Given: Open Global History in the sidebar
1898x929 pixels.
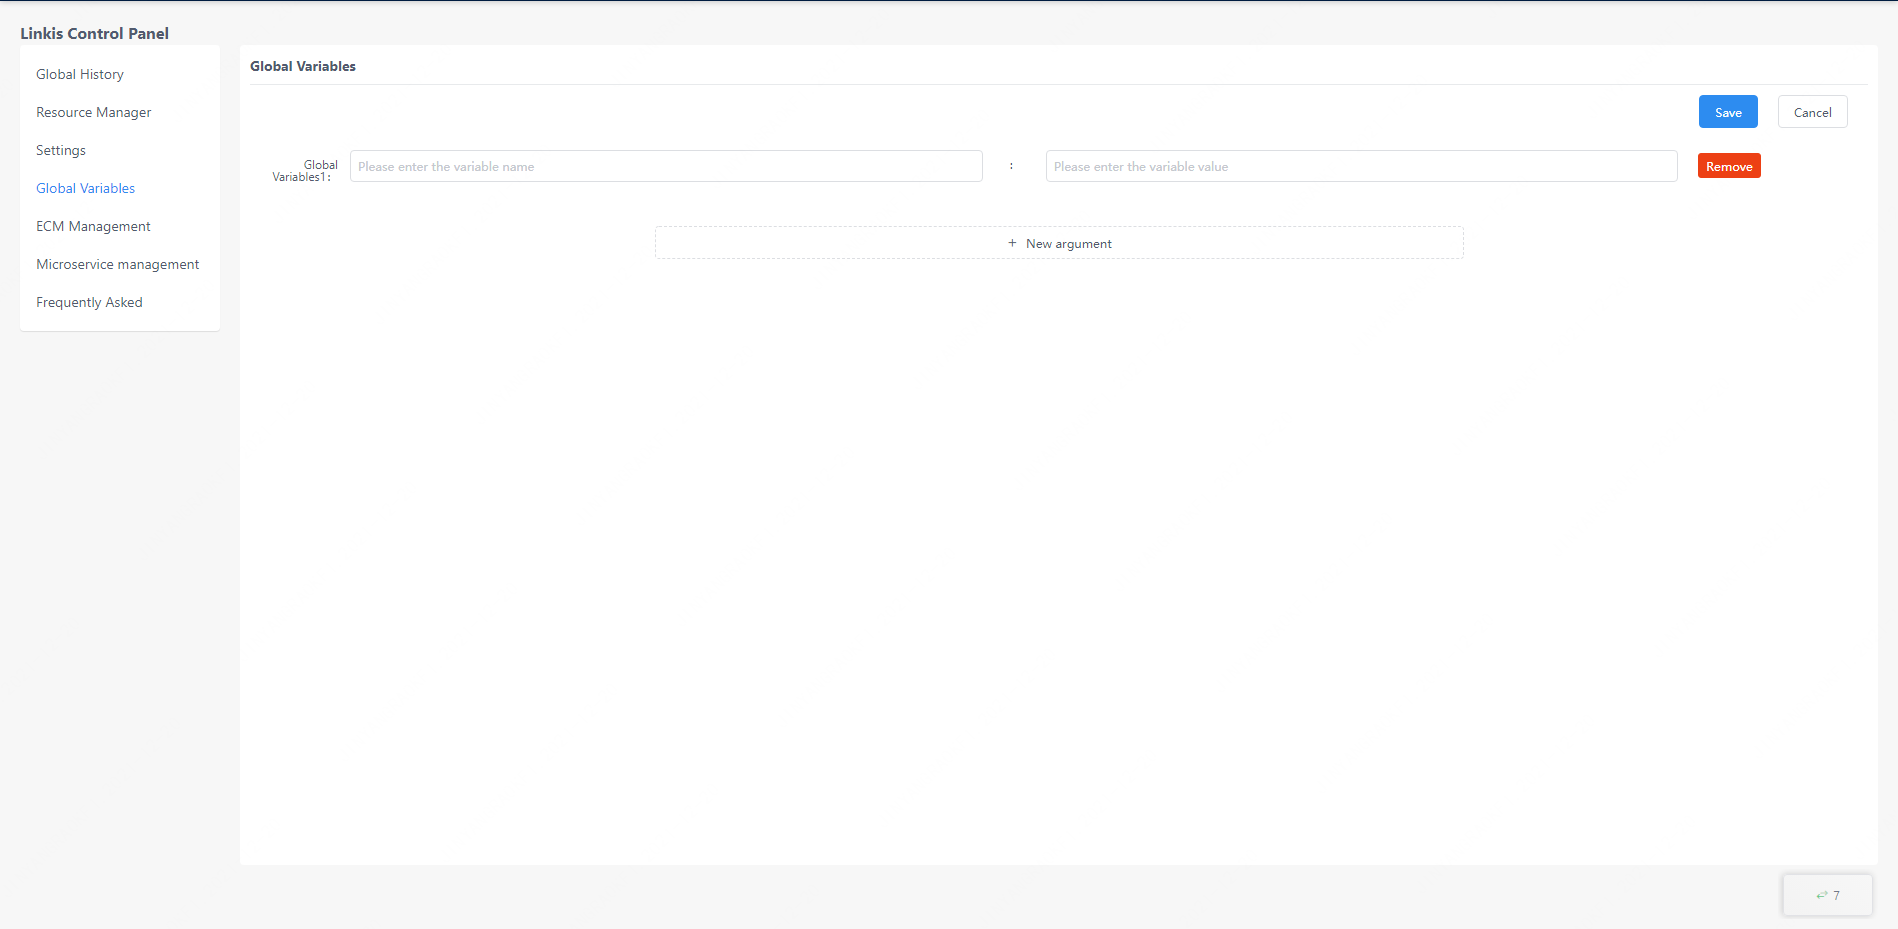Looking at the screenshot, I should (x=80, y=74).
